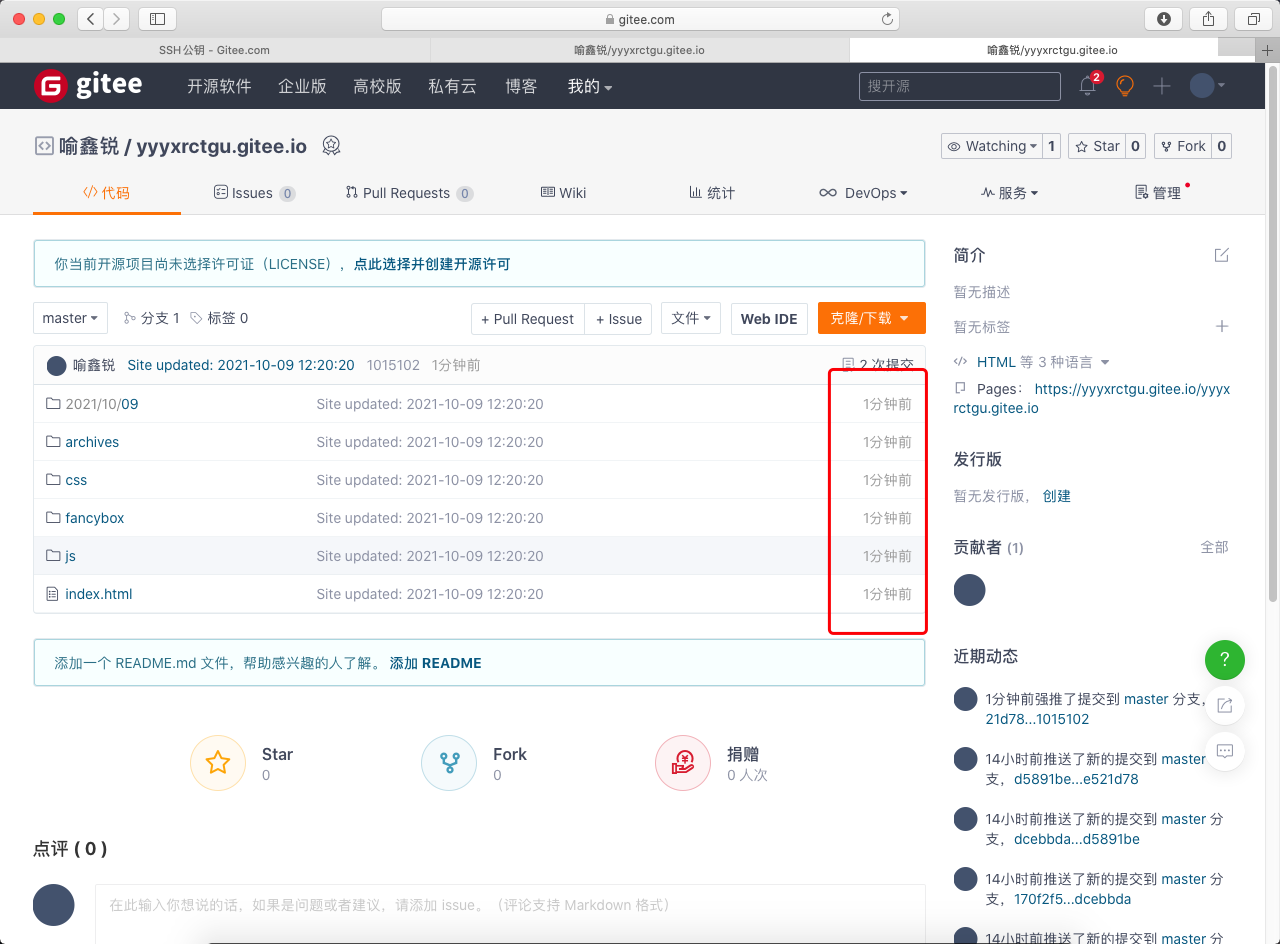Screen dimensions: 1280x944
Task: Switch to the Issues tab
Action: 254,193
